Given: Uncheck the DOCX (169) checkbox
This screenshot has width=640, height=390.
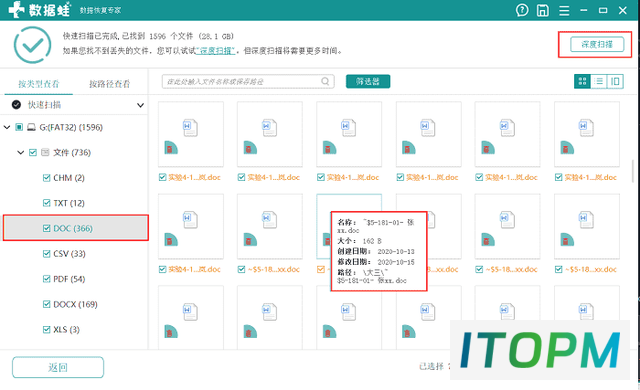Looking at the screenshot, I should coord(47,304).
